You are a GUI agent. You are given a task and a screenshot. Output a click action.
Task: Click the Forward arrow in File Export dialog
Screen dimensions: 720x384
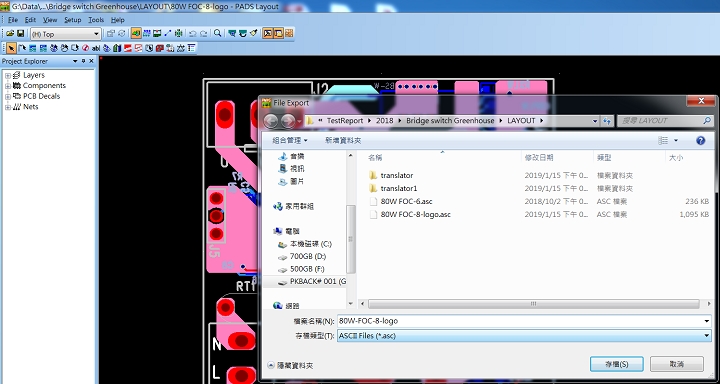click(288, 121)
